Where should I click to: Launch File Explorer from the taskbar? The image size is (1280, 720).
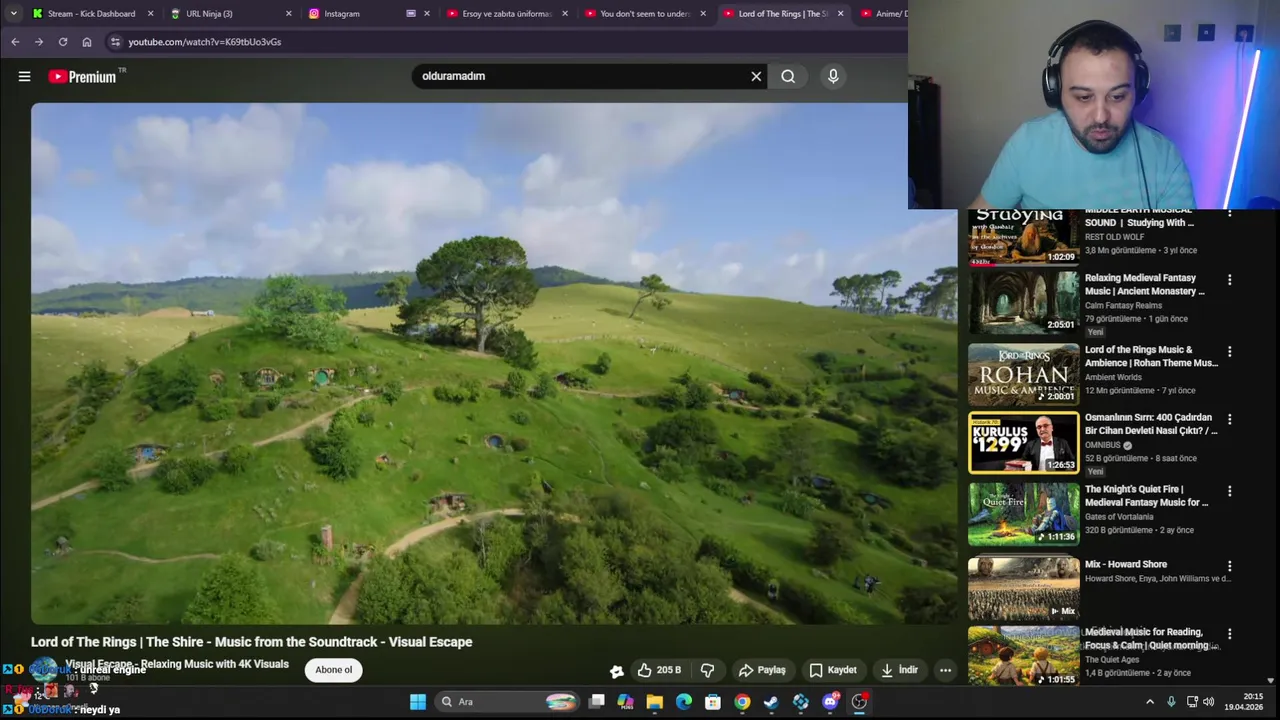pyautogui.click(x=654, y=702)
